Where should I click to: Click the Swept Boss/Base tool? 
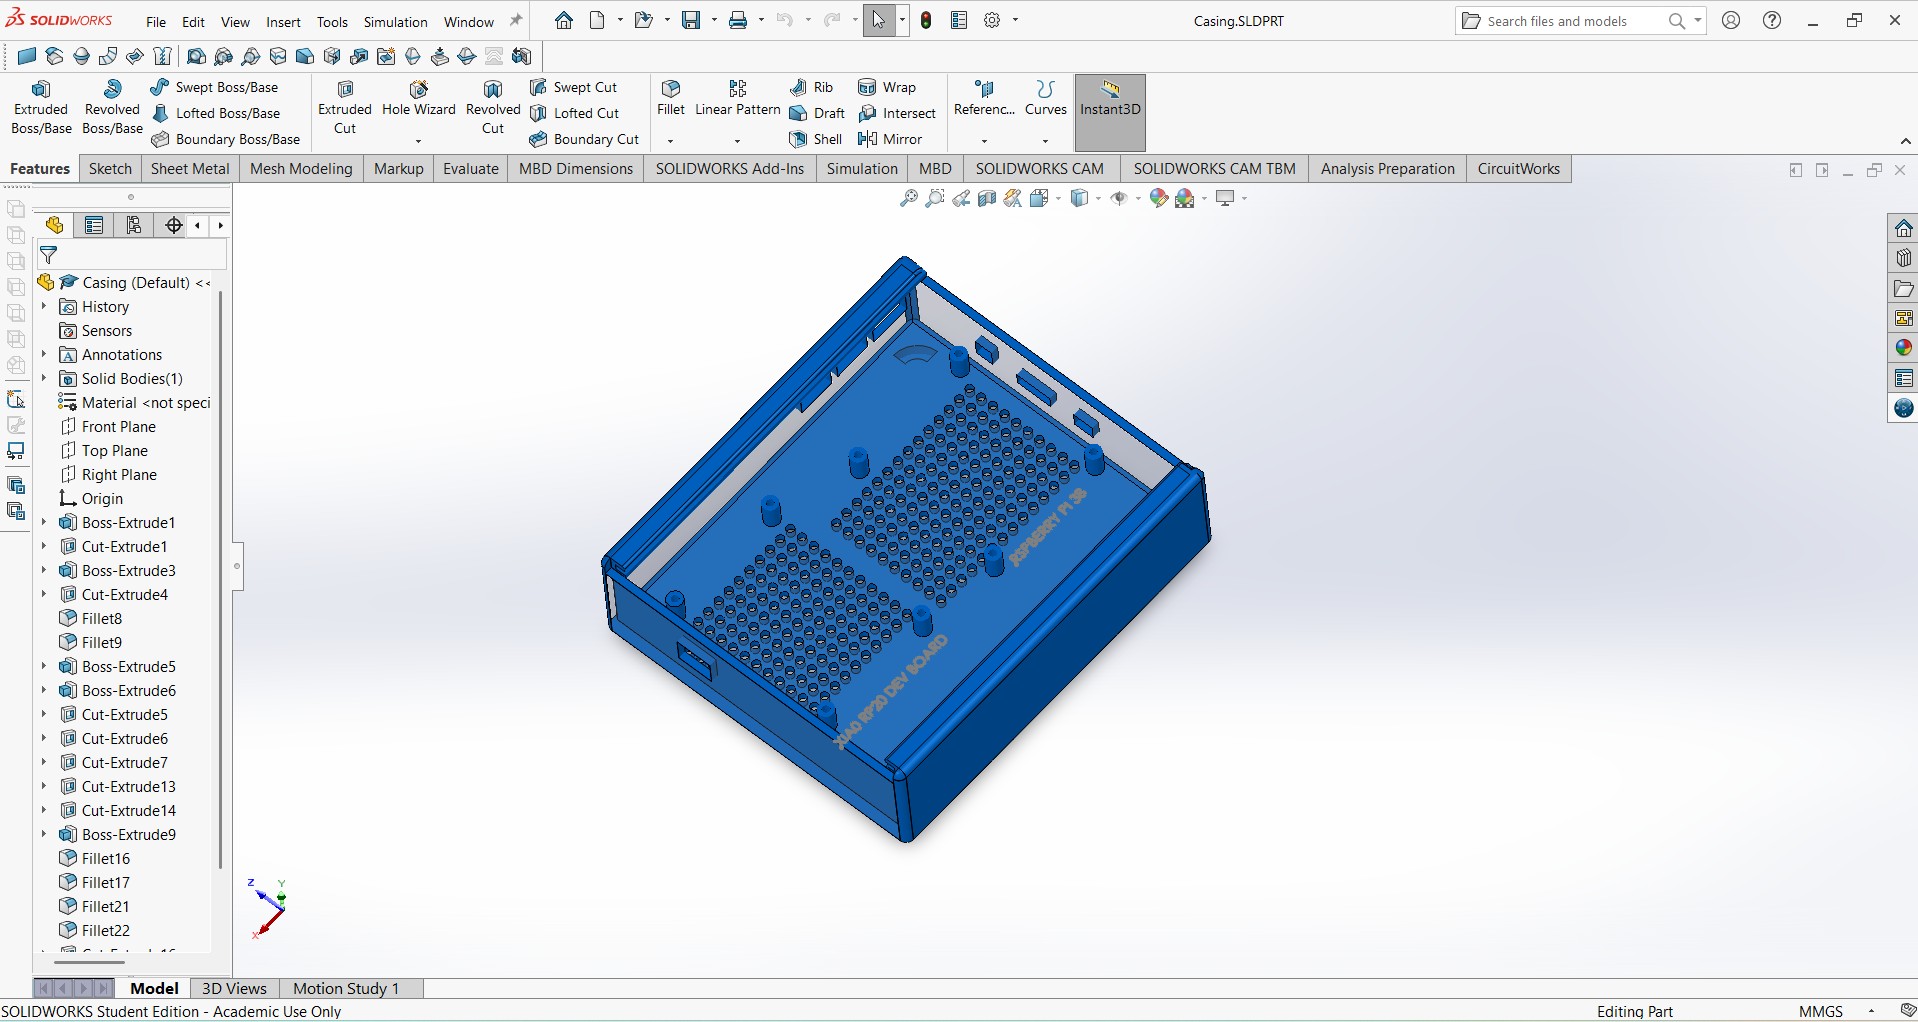coord(215,88)
